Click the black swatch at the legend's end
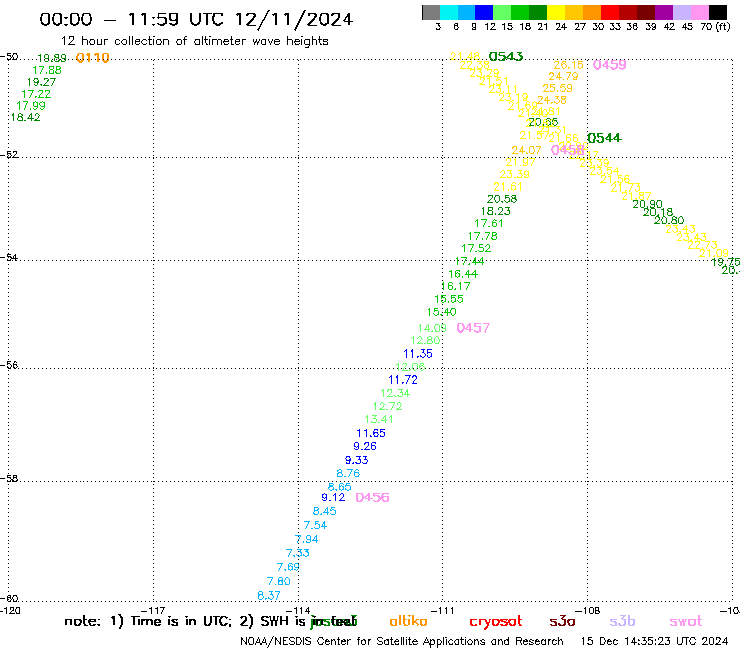The width and height of the screenshot is (740, 650). 717,12
